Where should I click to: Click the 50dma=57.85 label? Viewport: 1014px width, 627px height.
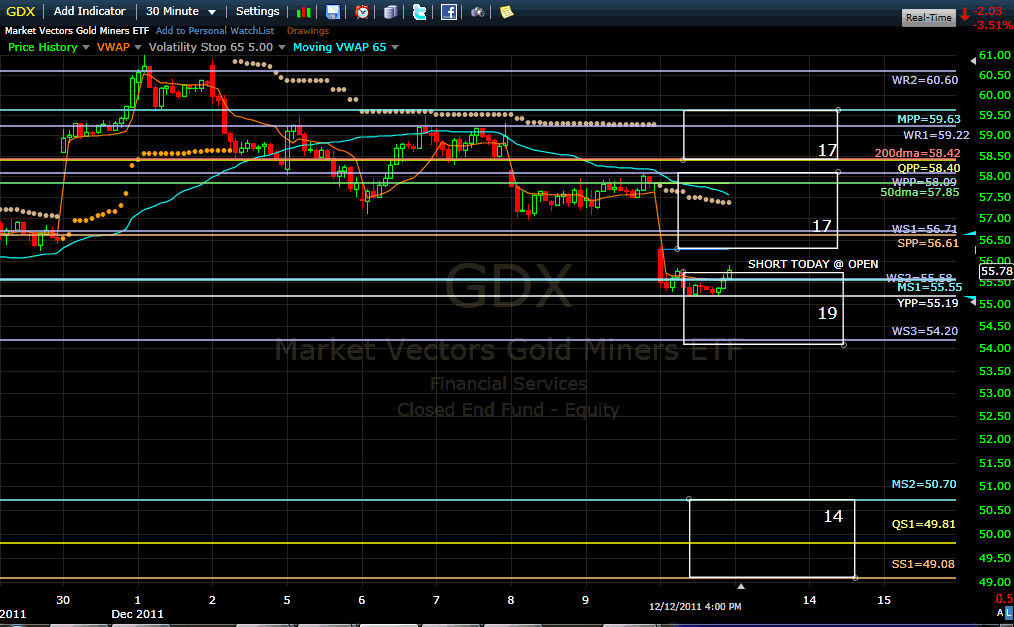tap(920, 192)
